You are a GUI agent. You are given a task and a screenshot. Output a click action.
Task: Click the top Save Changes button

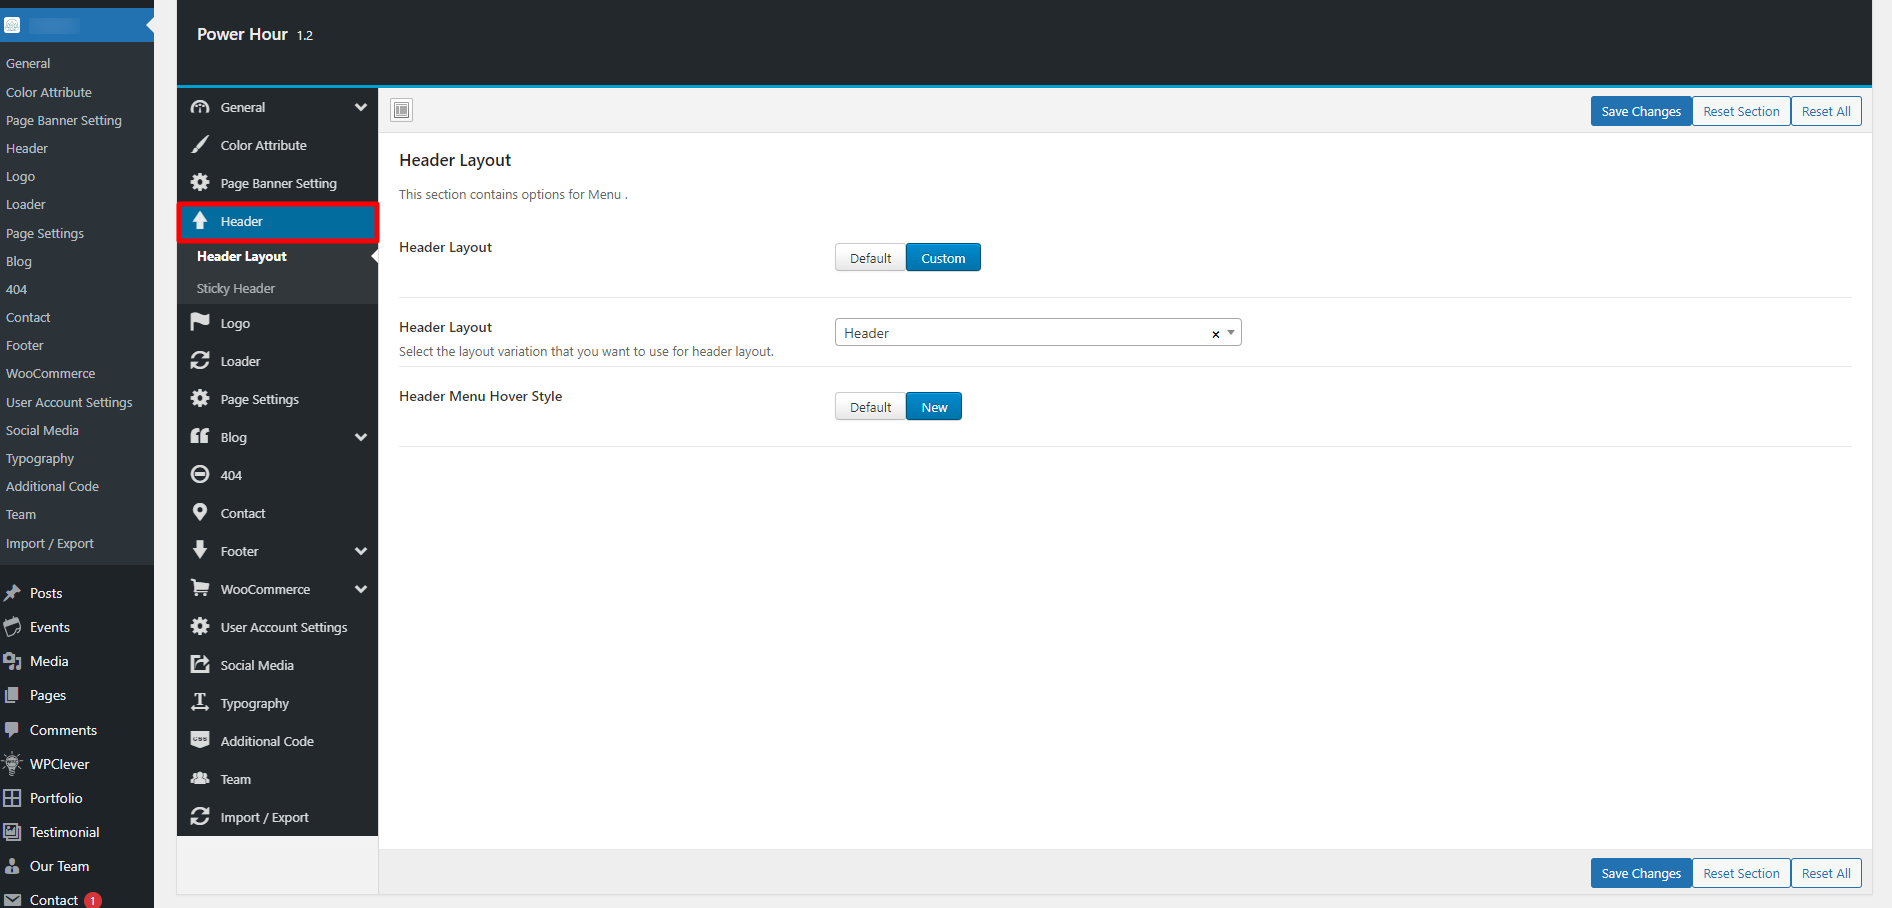point(1641,111)
